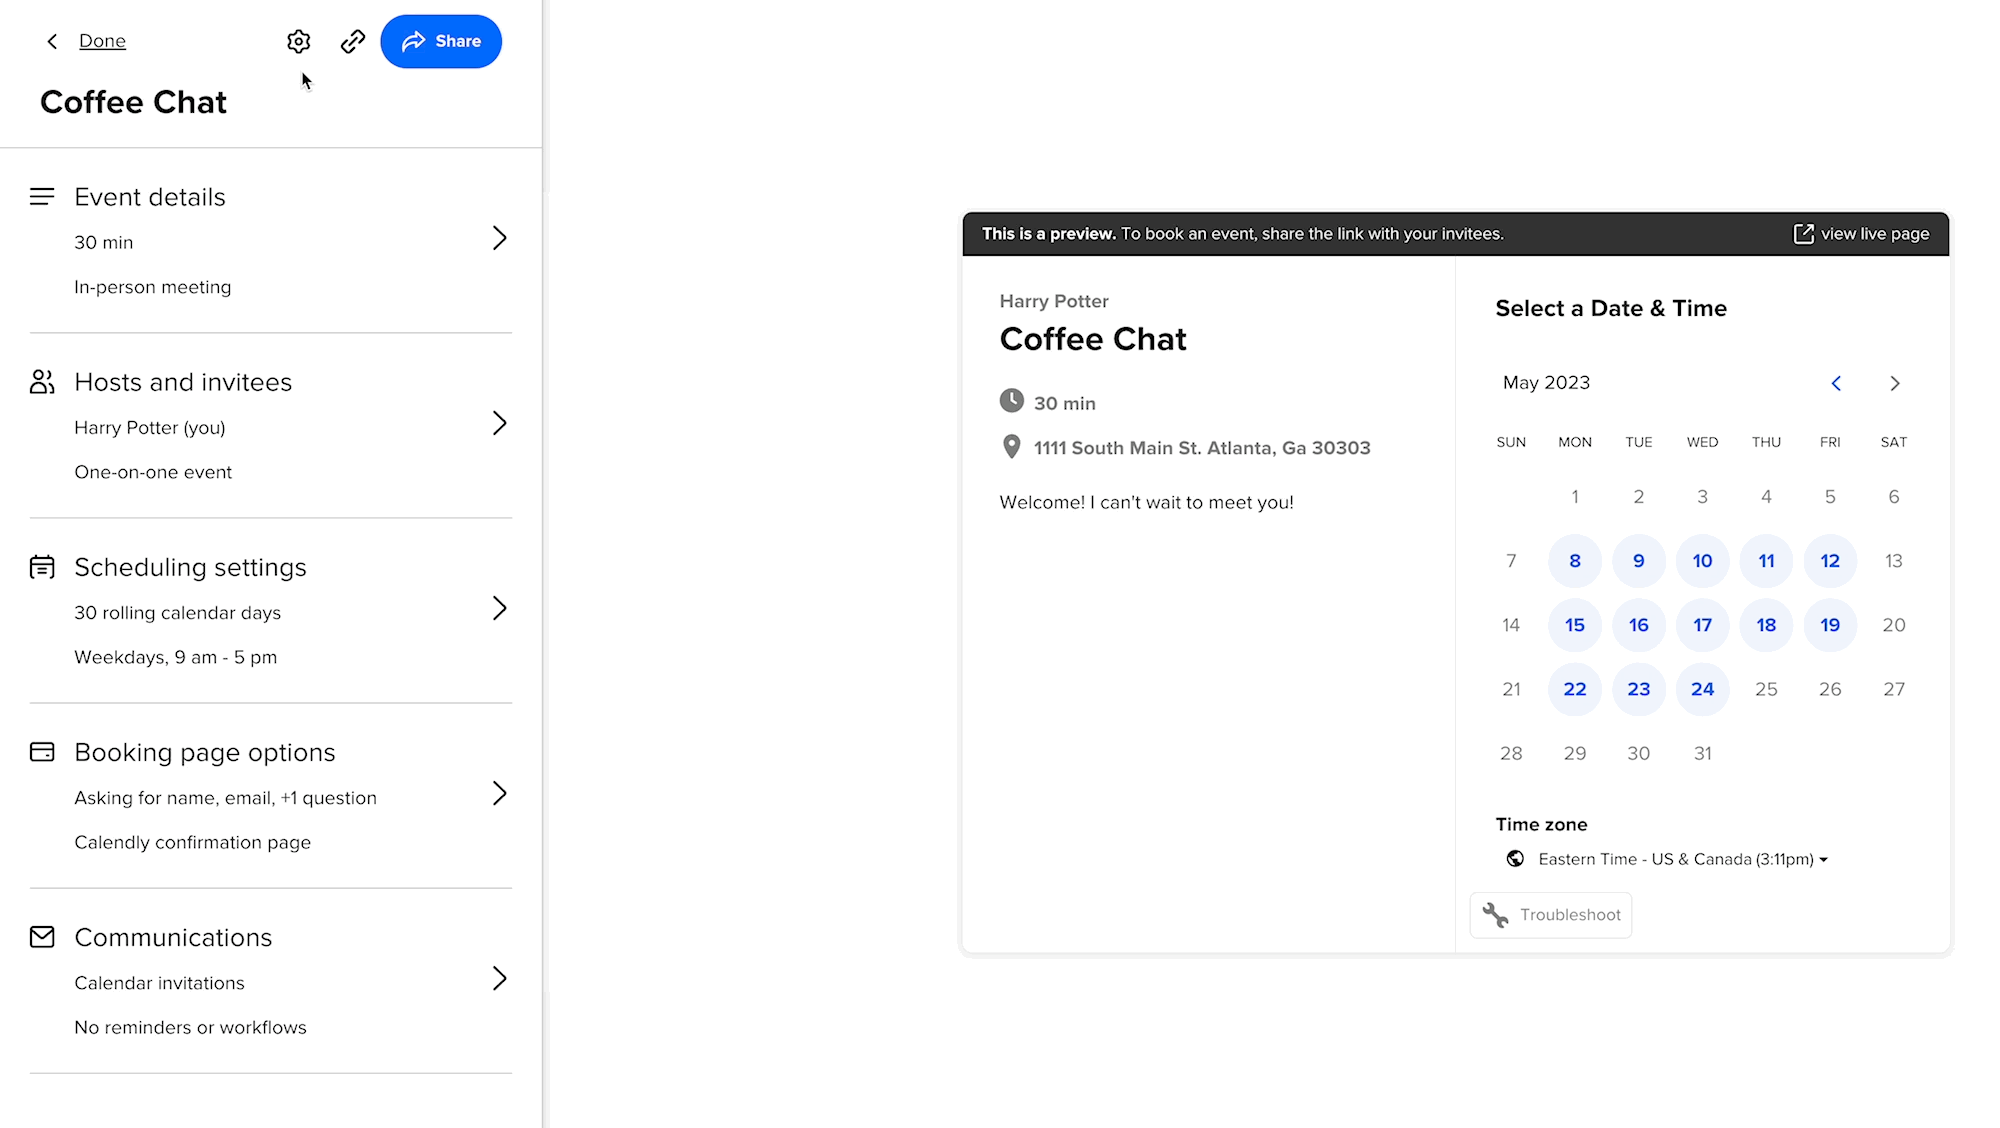Copy the event link using the link icon

pyautogui.click(x=352, y=41)
